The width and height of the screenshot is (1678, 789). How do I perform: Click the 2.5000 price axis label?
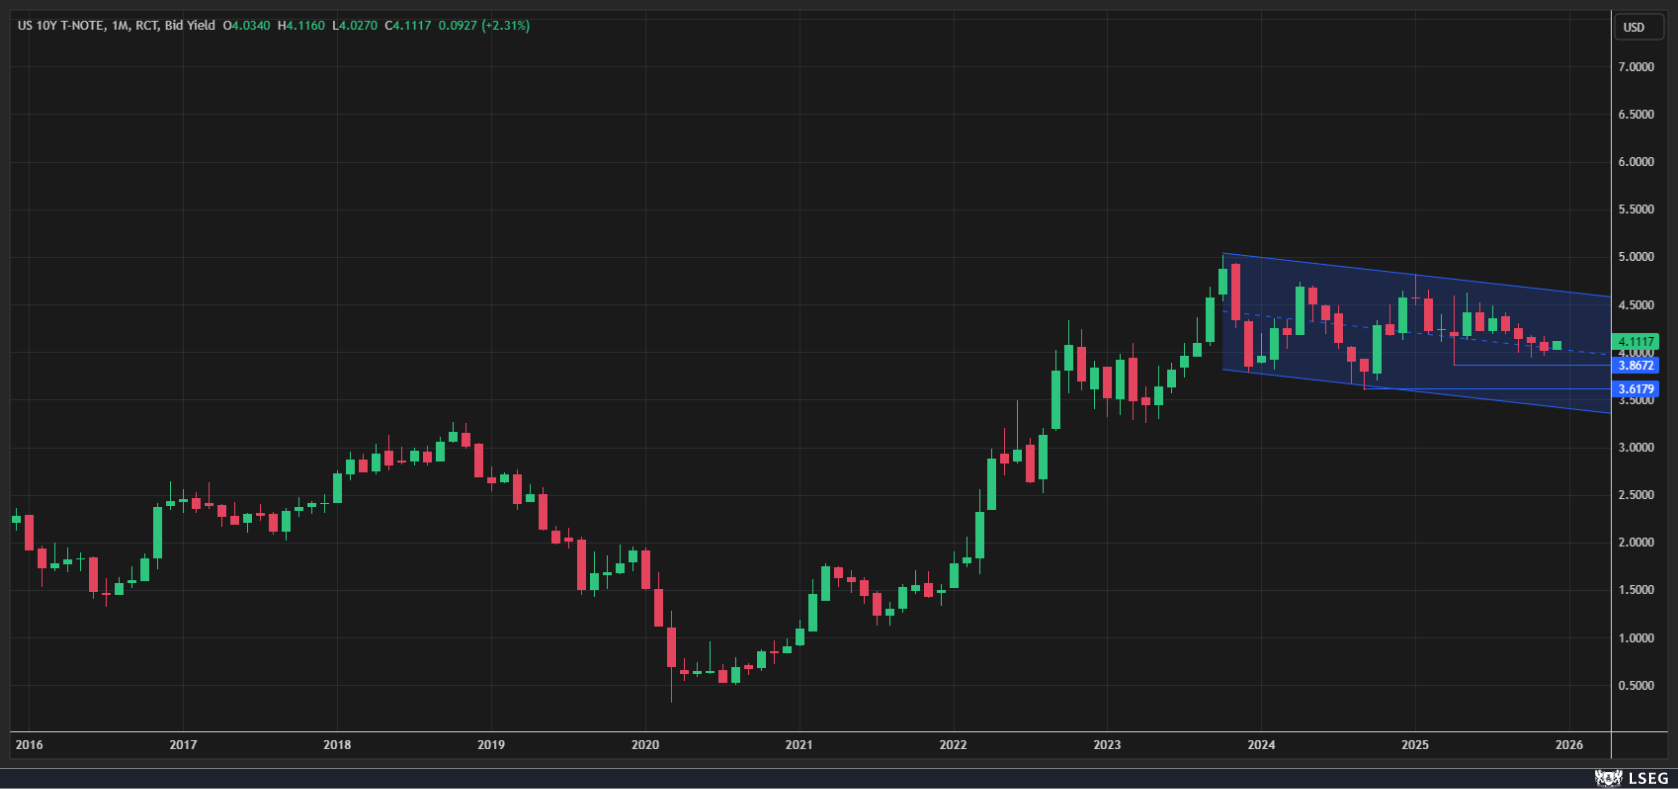[1636, 495]
